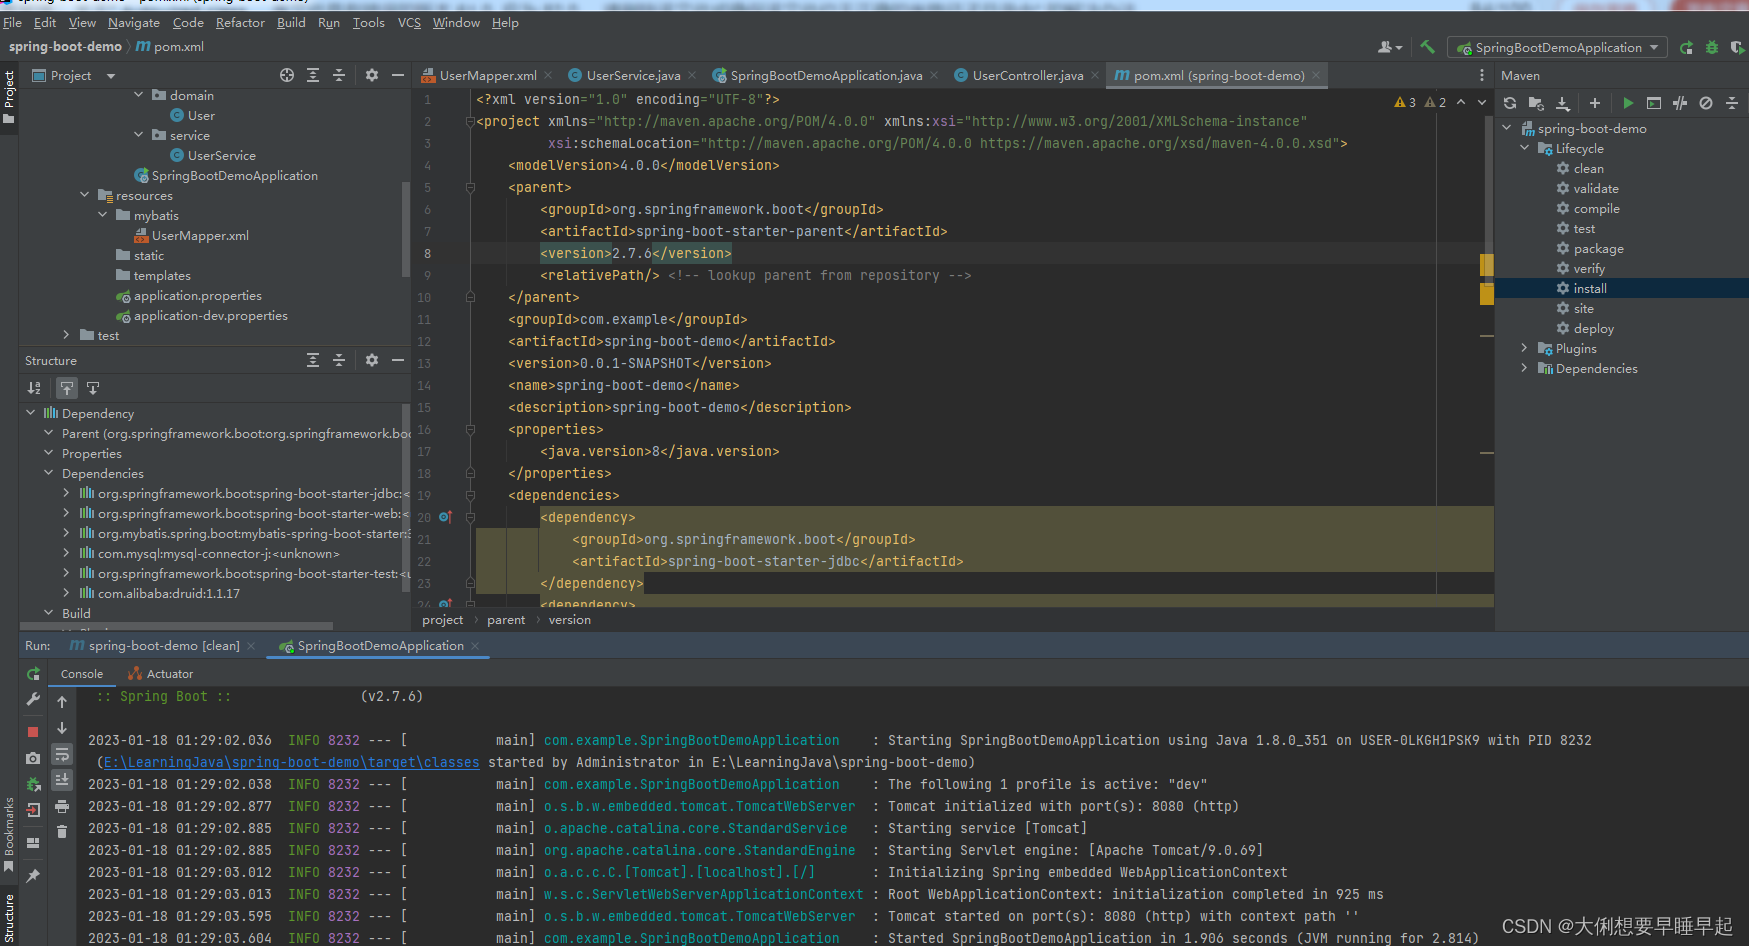Toggle Sort Alphabetically in Structure panel

[x=35, y=388]
